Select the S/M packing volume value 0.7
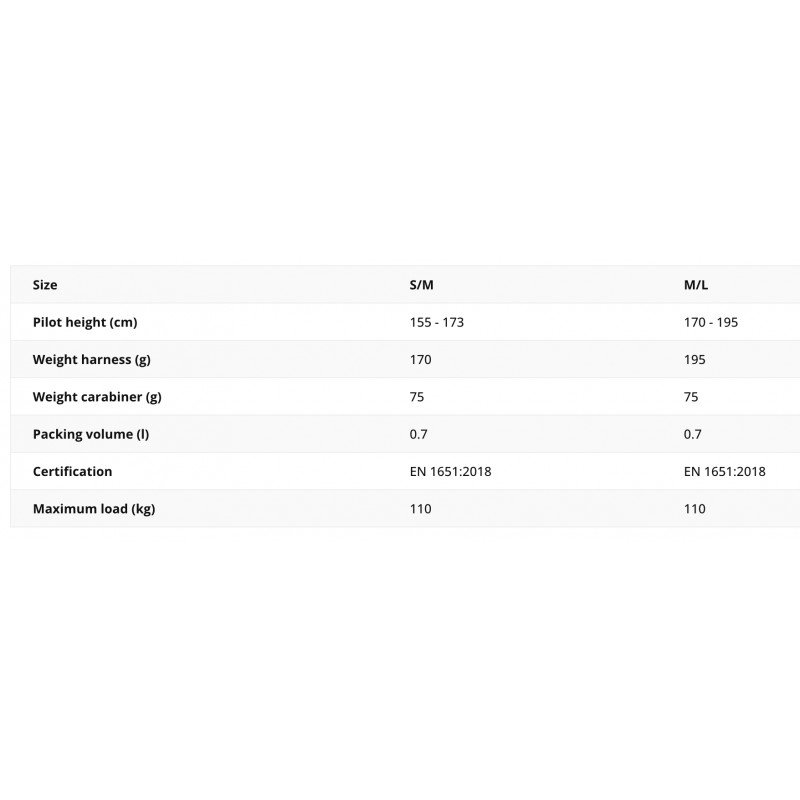 pyautogui.click(x=419, y=434)
